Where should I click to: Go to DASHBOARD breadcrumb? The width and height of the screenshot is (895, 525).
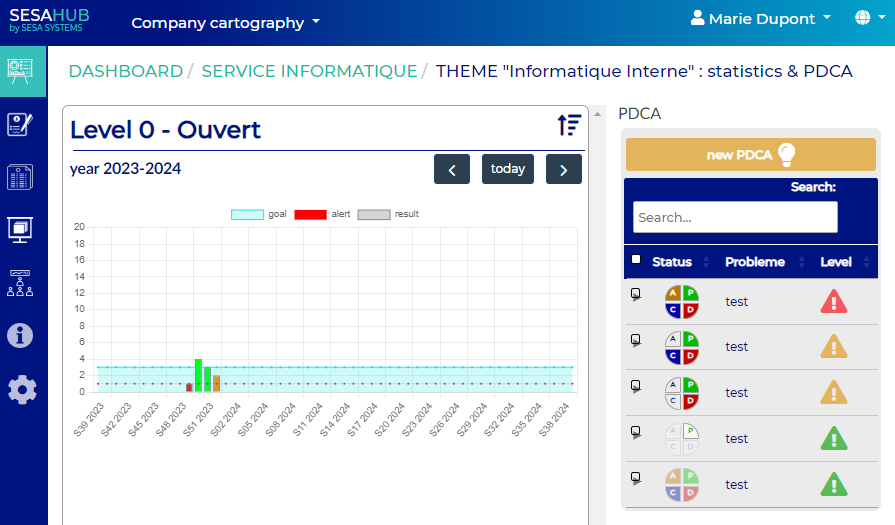tap(125, 71)
